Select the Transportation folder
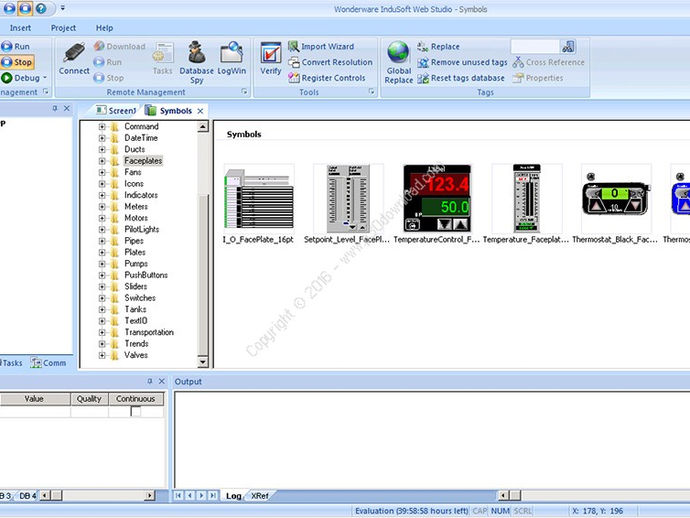690x518 pixels. pyautogui.click(x=149, y=332)
